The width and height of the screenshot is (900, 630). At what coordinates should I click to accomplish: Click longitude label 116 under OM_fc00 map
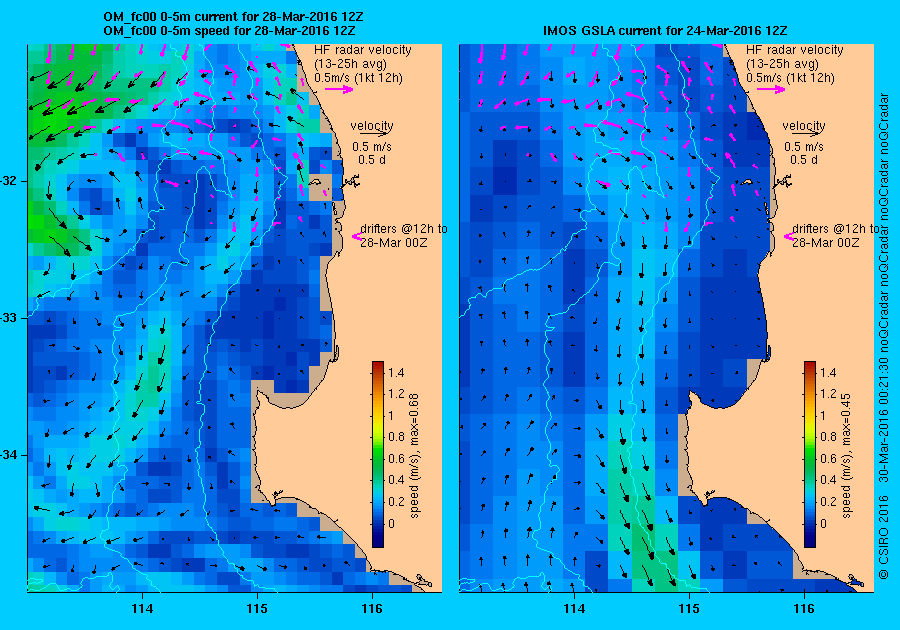point(372,609)
